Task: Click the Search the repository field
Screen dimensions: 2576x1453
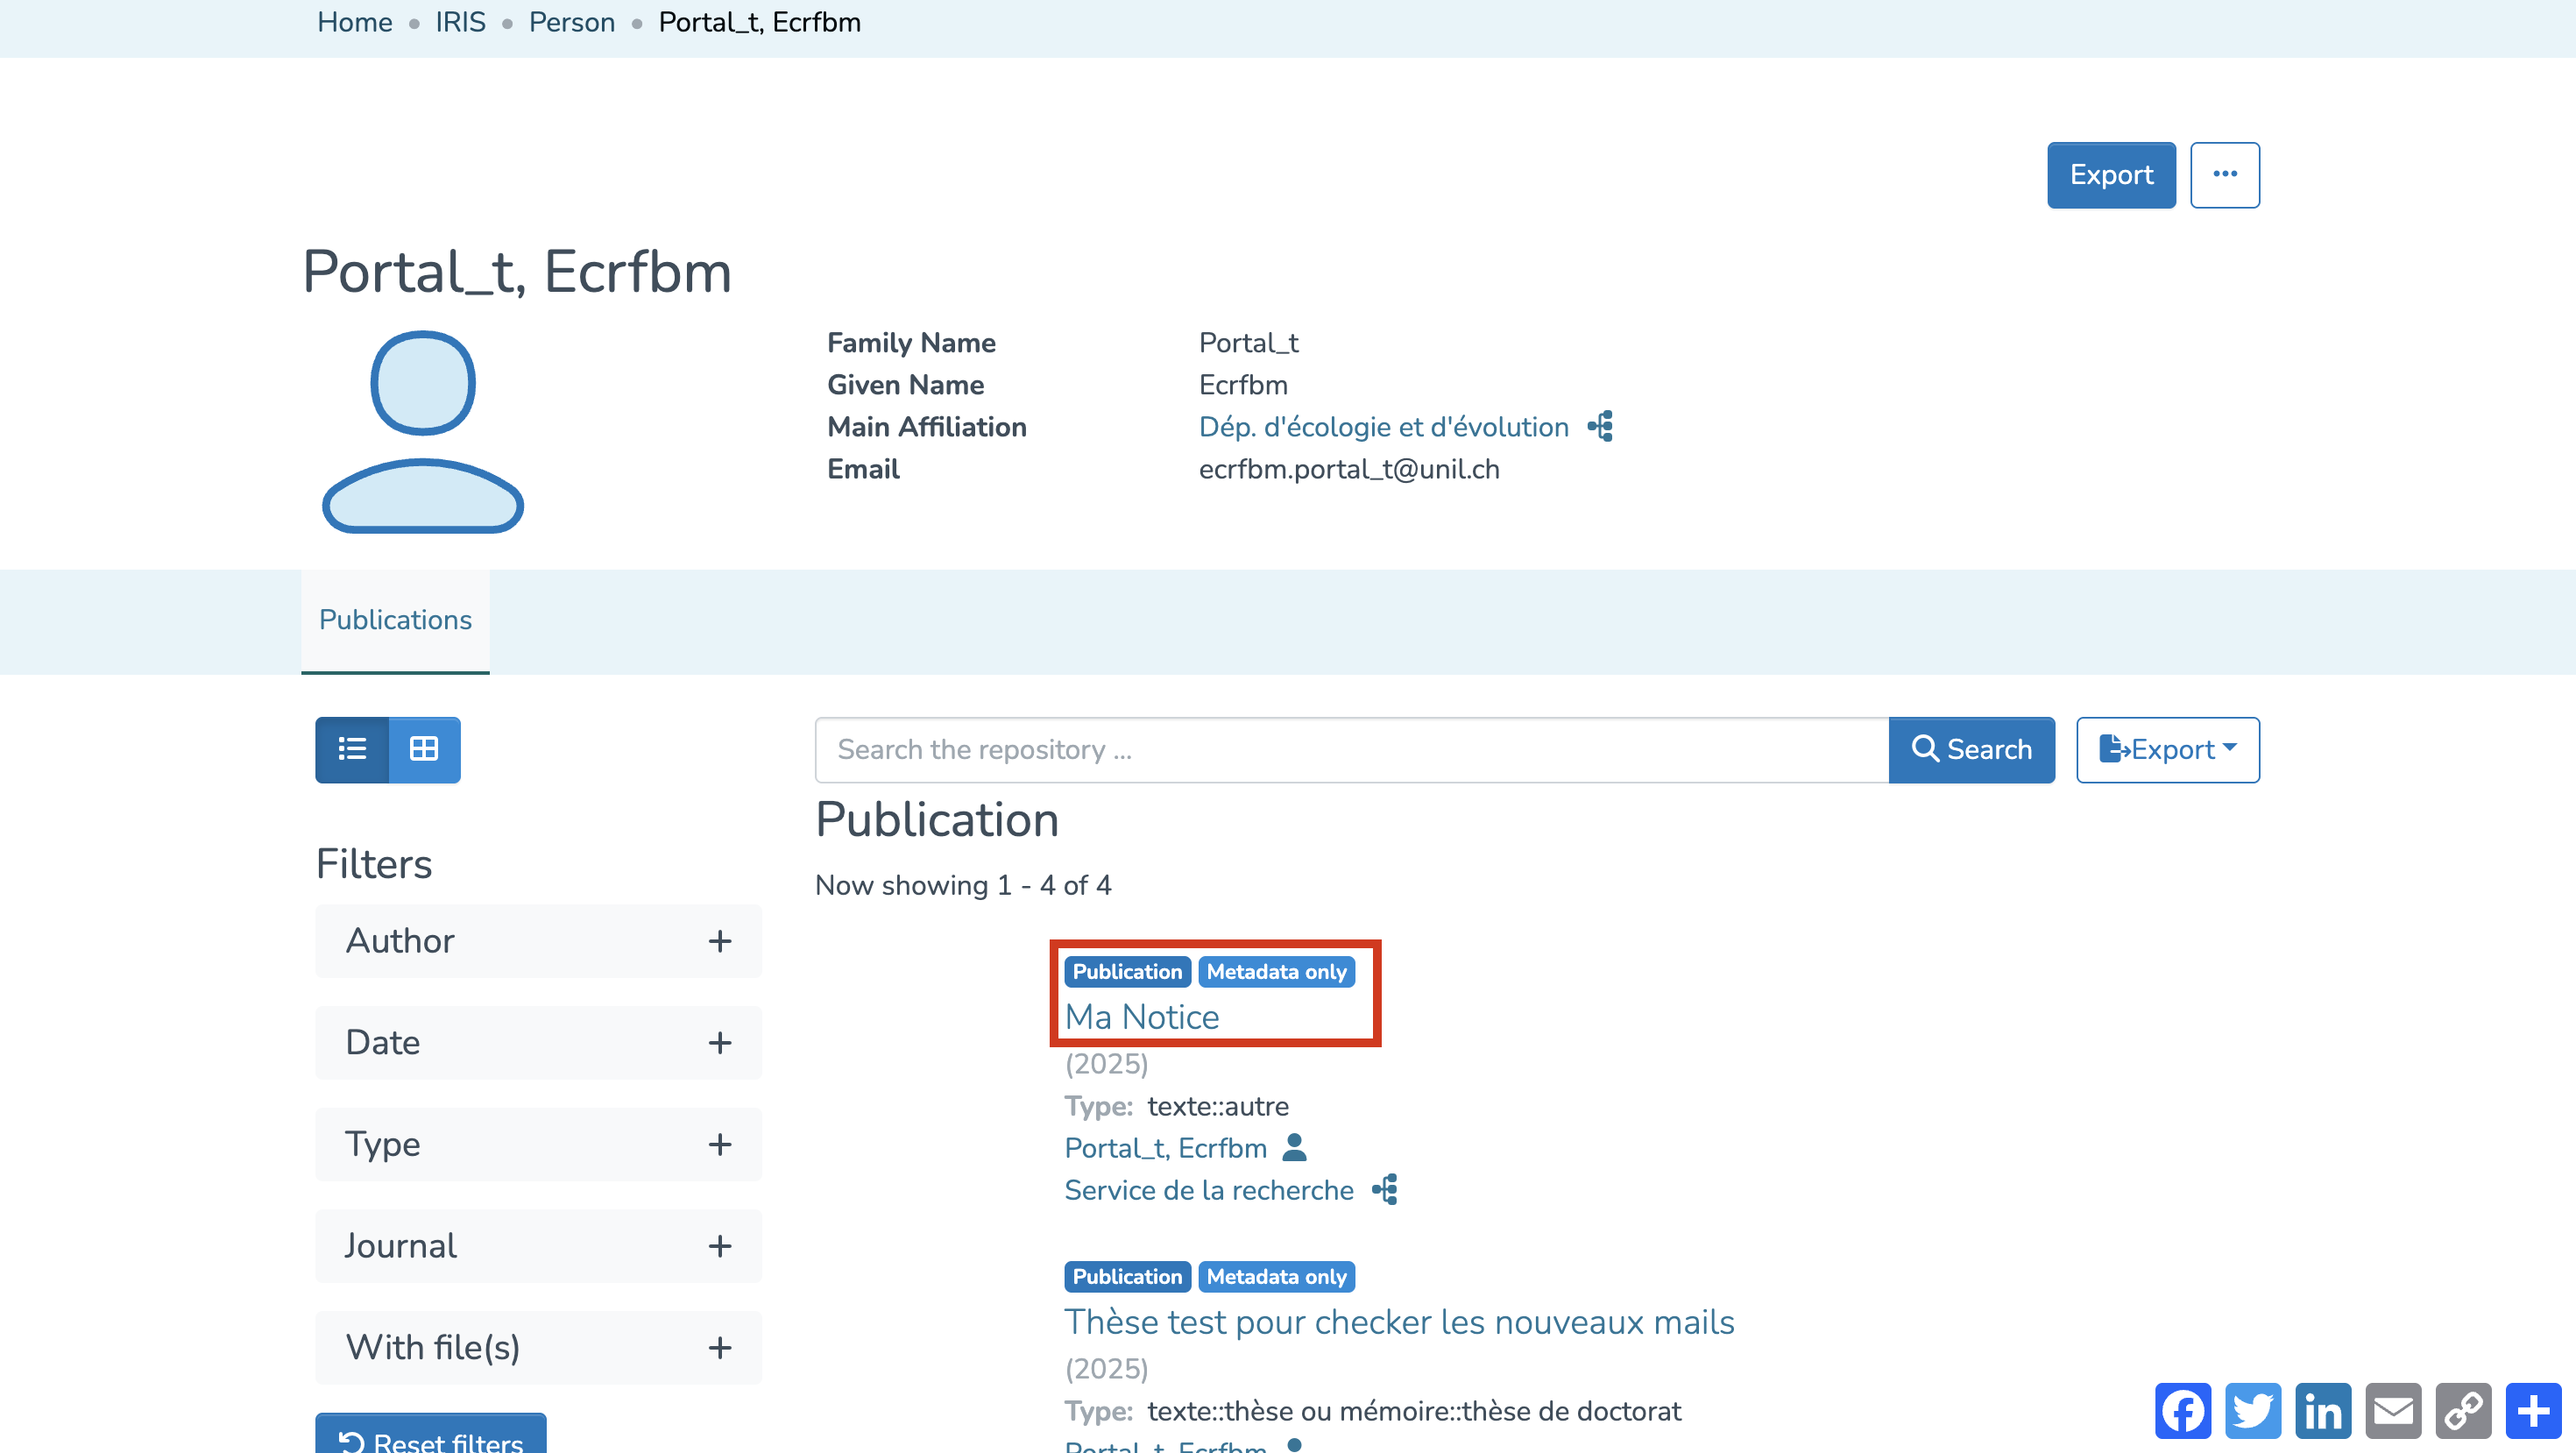Action: [1351, 749]
